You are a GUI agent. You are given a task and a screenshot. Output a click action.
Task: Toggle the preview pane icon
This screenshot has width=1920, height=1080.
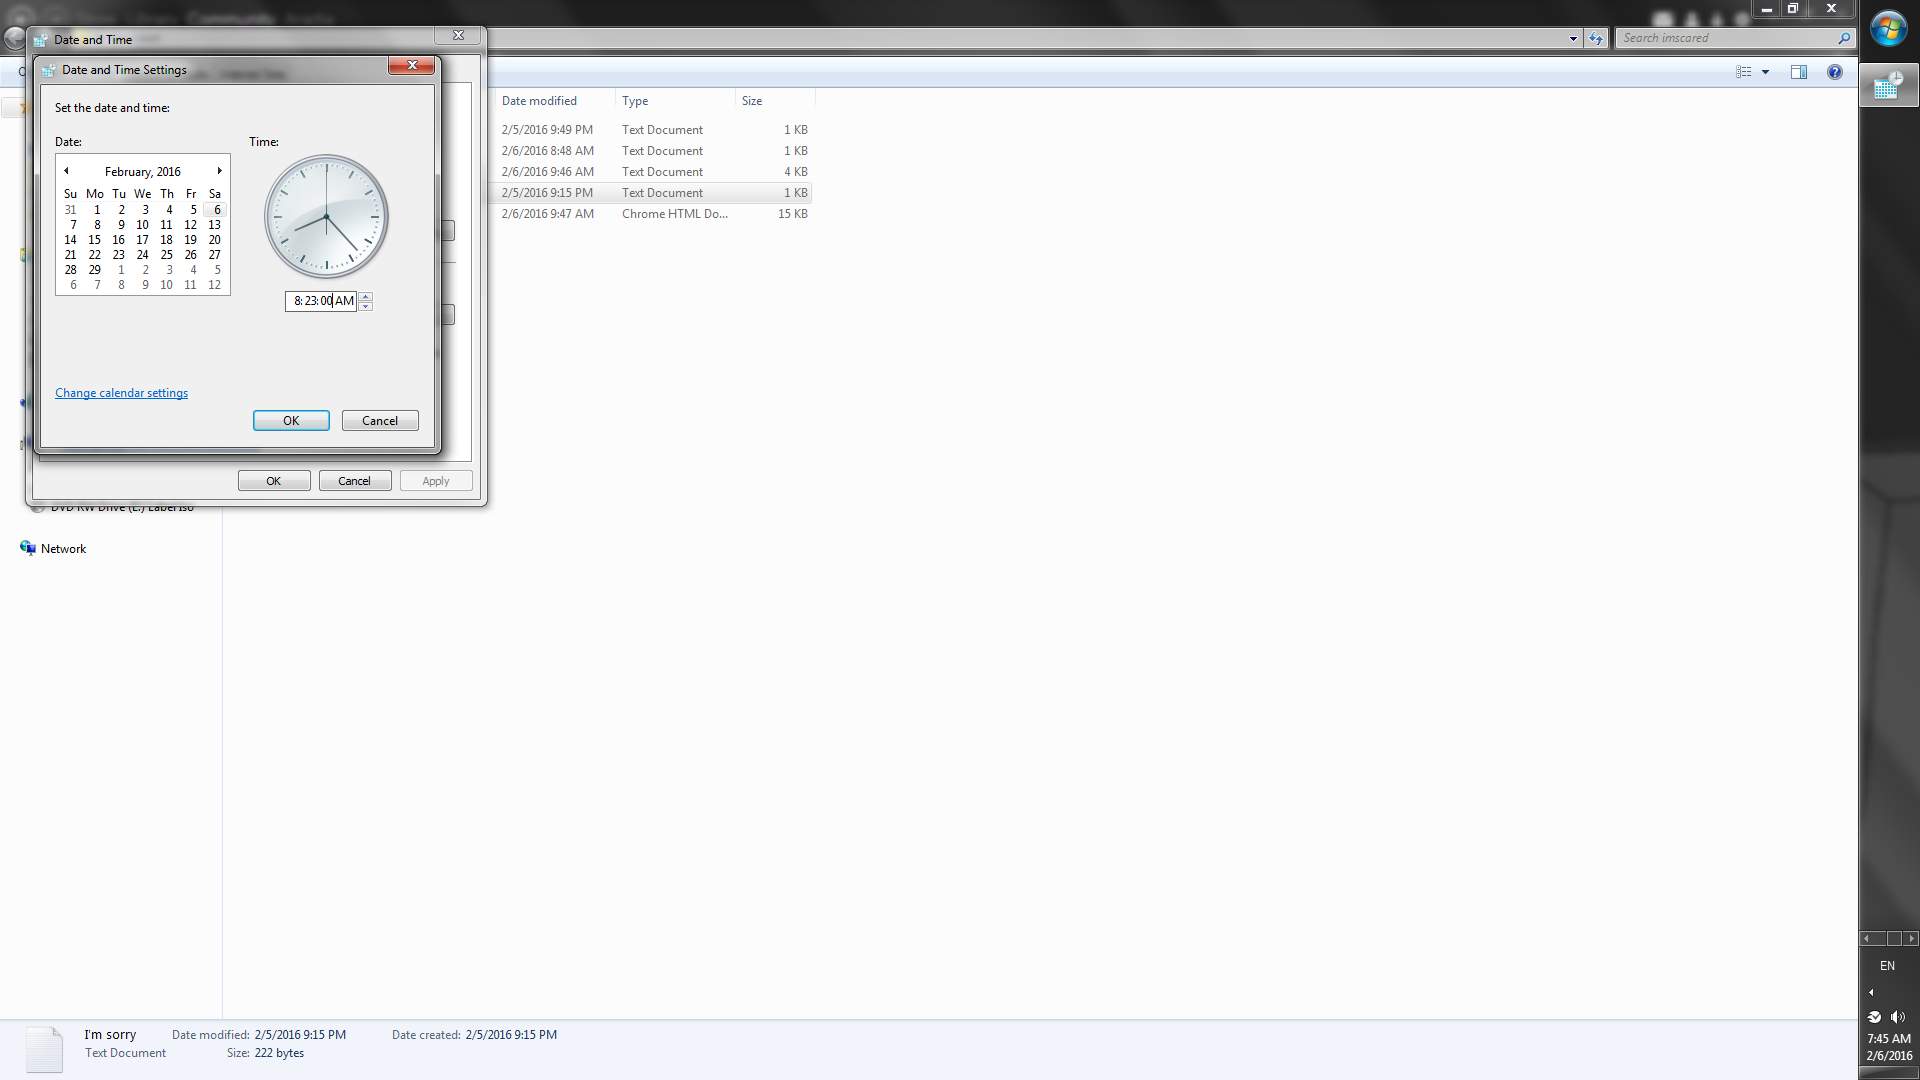click(1798, 72)
